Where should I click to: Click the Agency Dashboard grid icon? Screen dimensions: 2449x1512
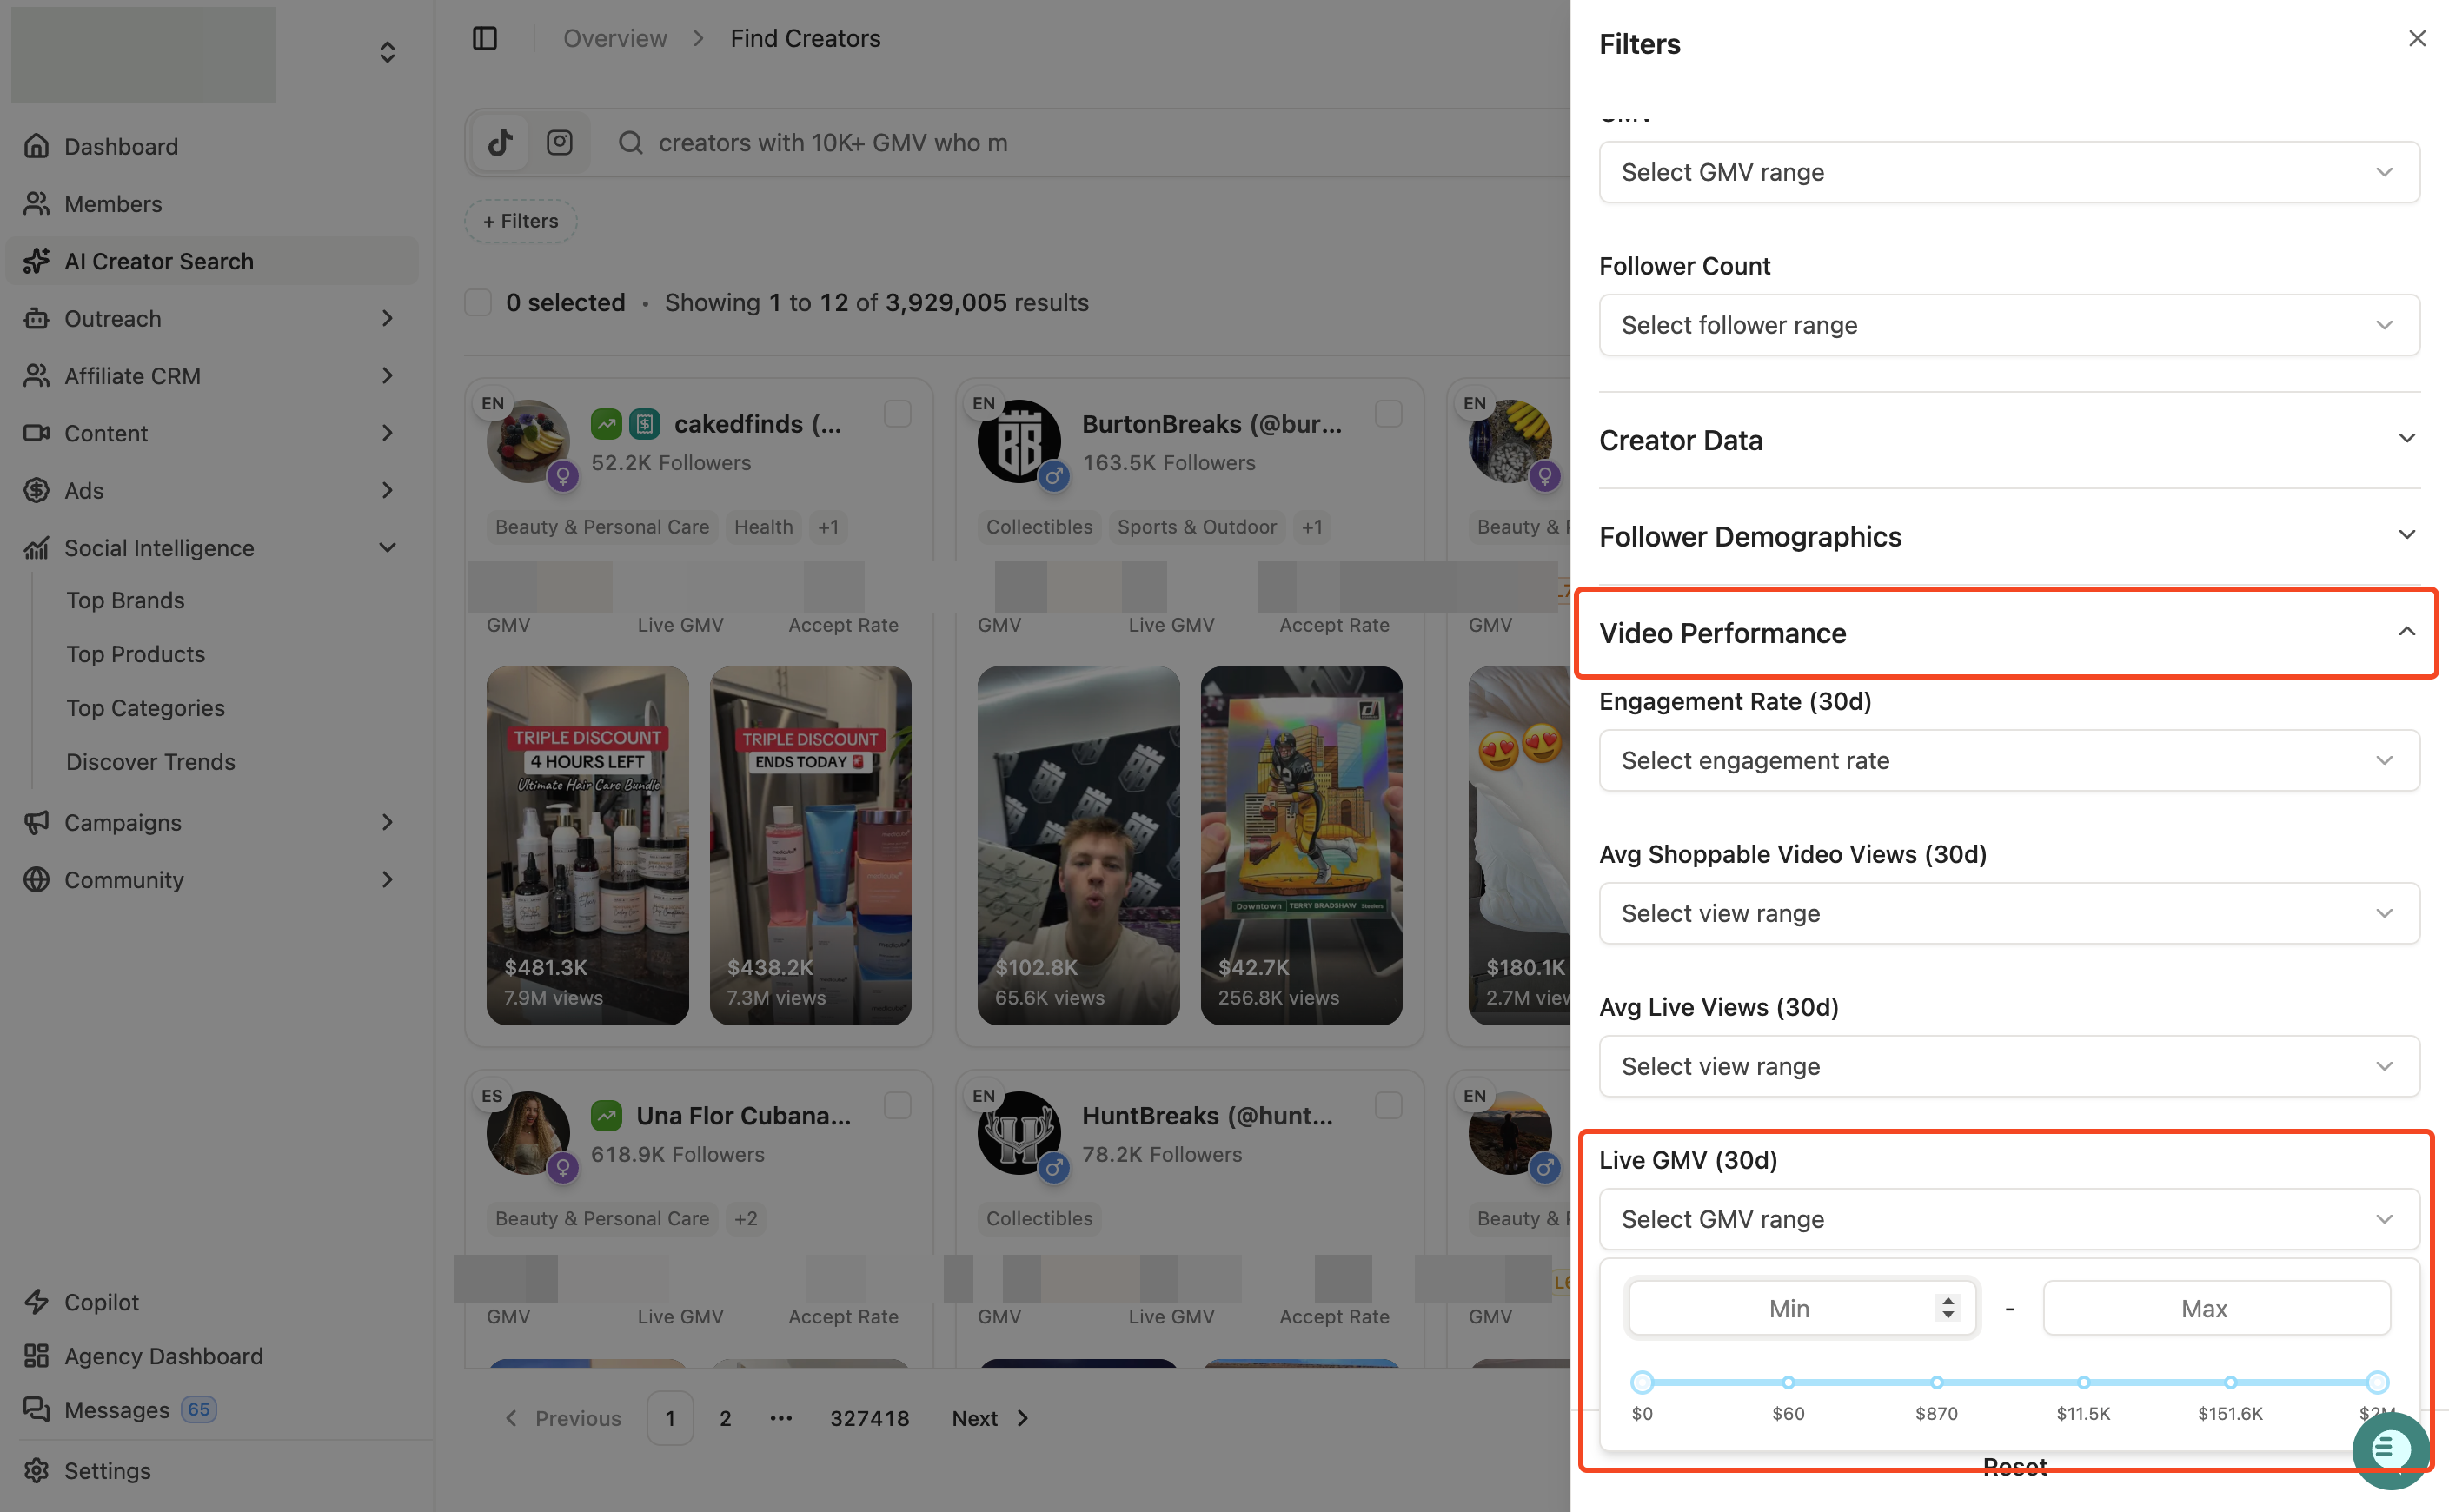tap(37, 1356)
